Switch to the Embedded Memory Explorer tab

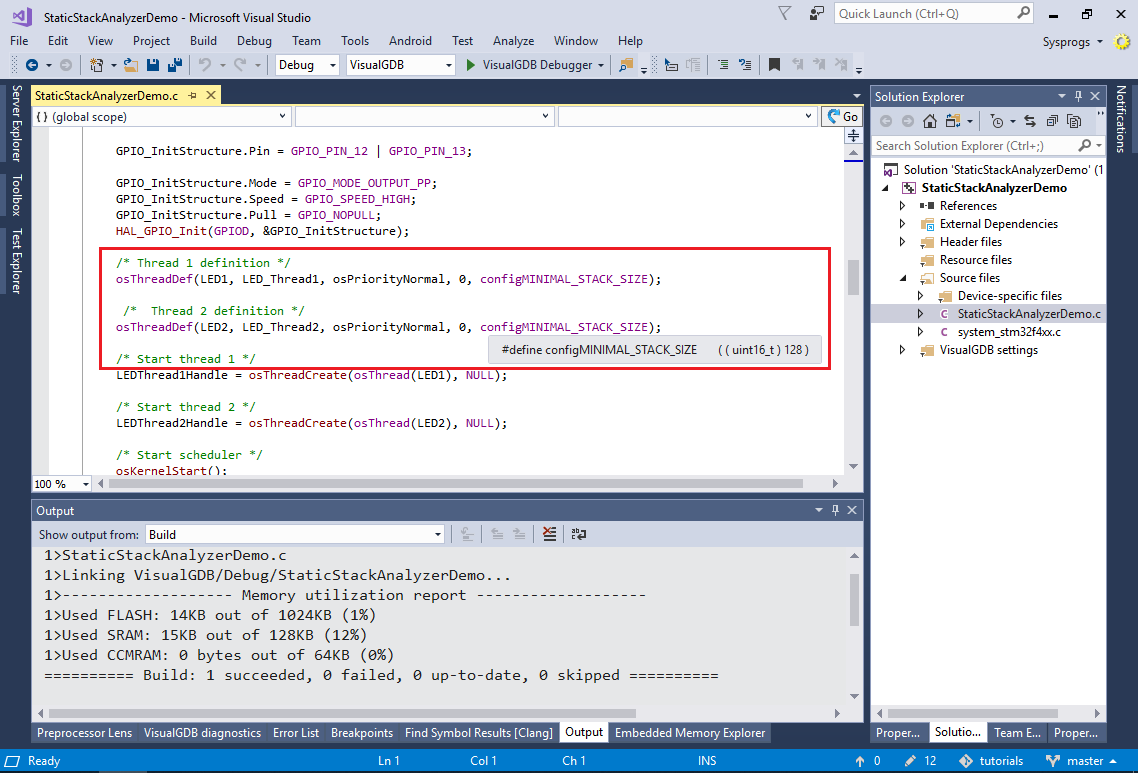pos(690,733)
